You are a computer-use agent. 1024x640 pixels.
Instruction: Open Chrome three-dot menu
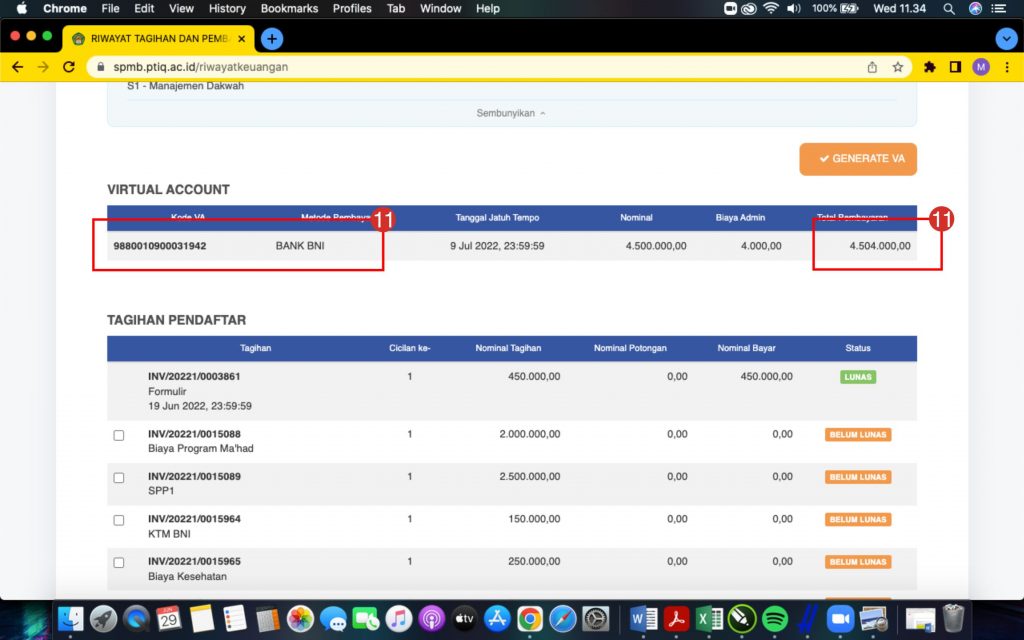pos(1007,67)
